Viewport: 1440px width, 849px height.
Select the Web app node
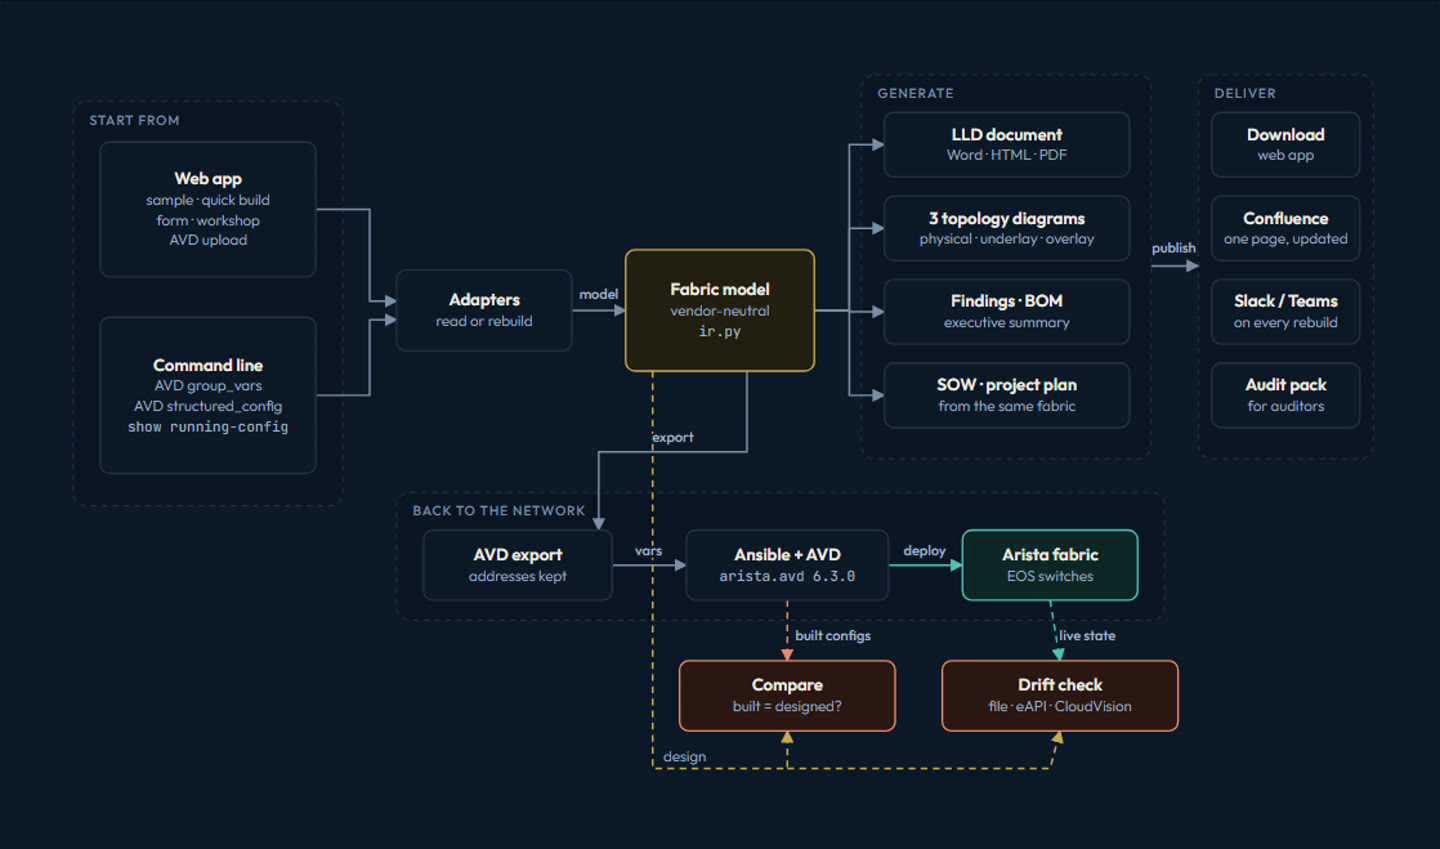point(208,209)
